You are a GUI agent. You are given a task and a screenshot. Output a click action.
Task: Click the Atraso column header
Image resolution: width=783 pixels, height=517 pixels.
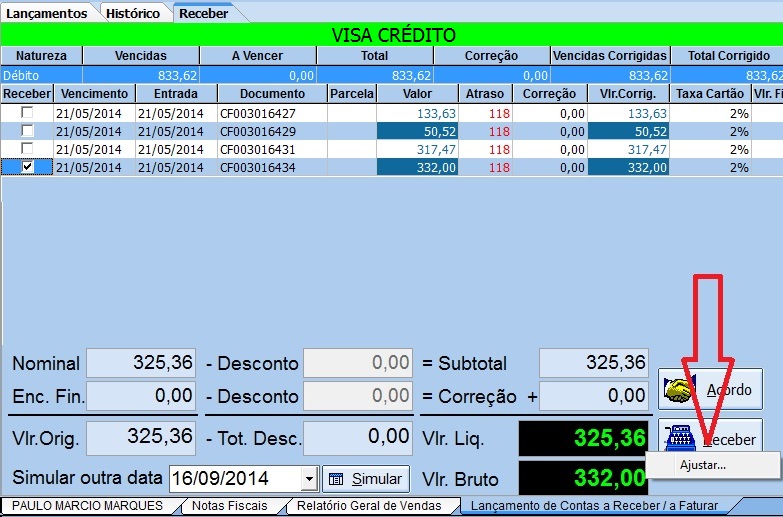point(485,93)
